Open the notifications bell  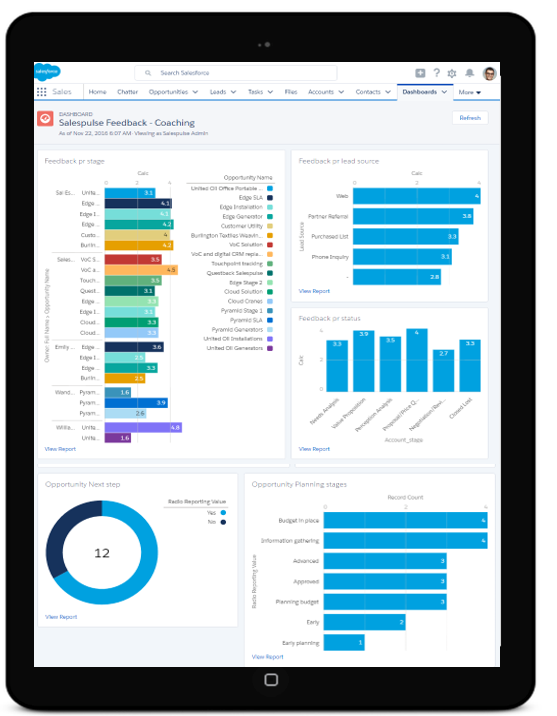(x=469, y=73)
